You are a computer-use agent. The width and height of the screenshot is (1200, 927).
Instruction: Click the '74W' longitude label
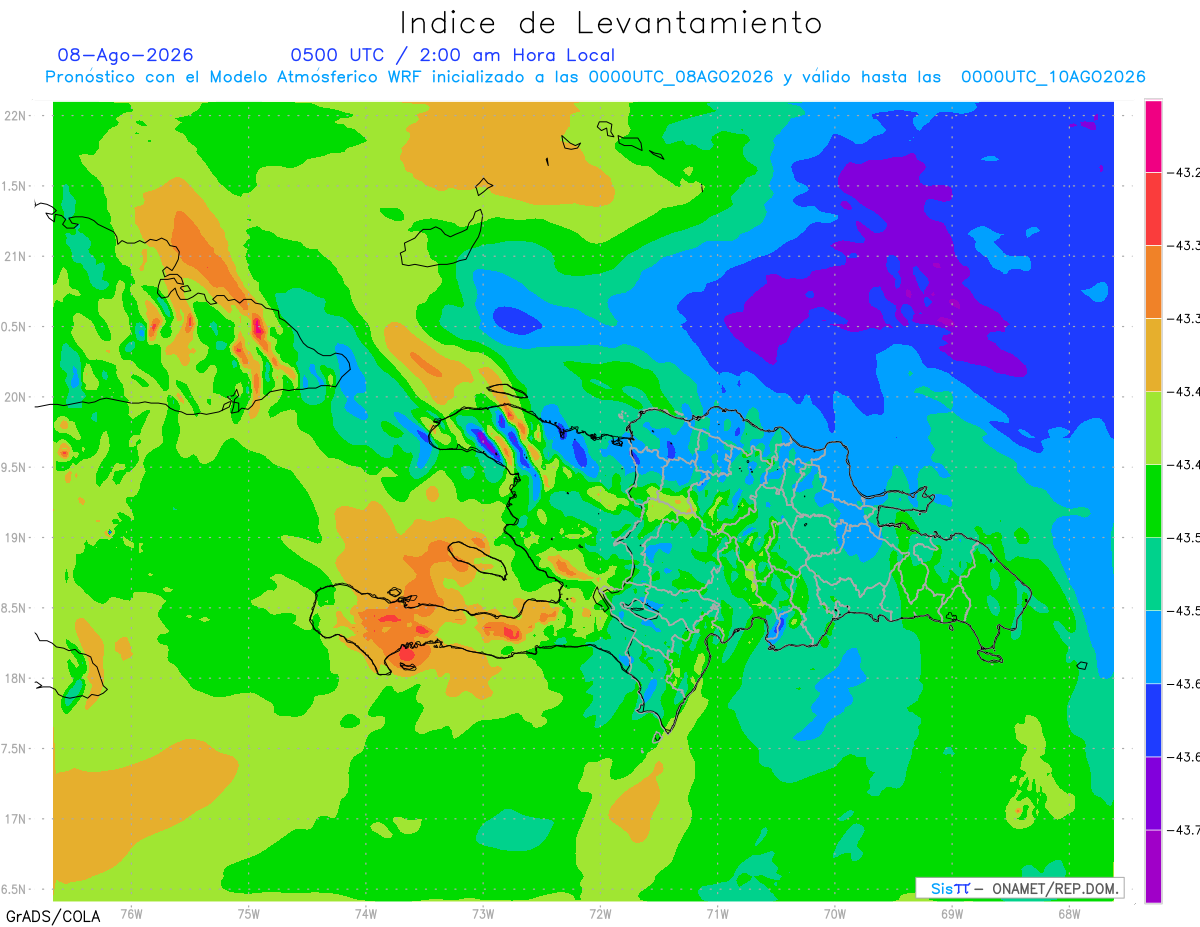pyautogui.click(x=366, y=914)
